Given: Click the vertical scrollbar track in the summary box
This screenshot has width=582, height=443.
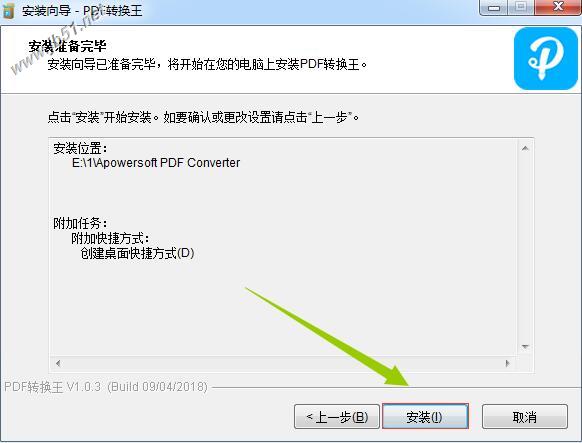Looking at the screenshot, I should coord(525,247).
